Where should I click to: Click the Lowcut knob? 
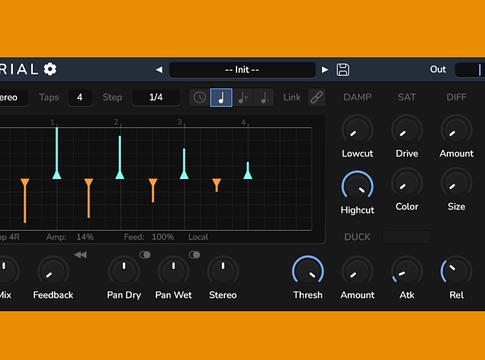357,130
